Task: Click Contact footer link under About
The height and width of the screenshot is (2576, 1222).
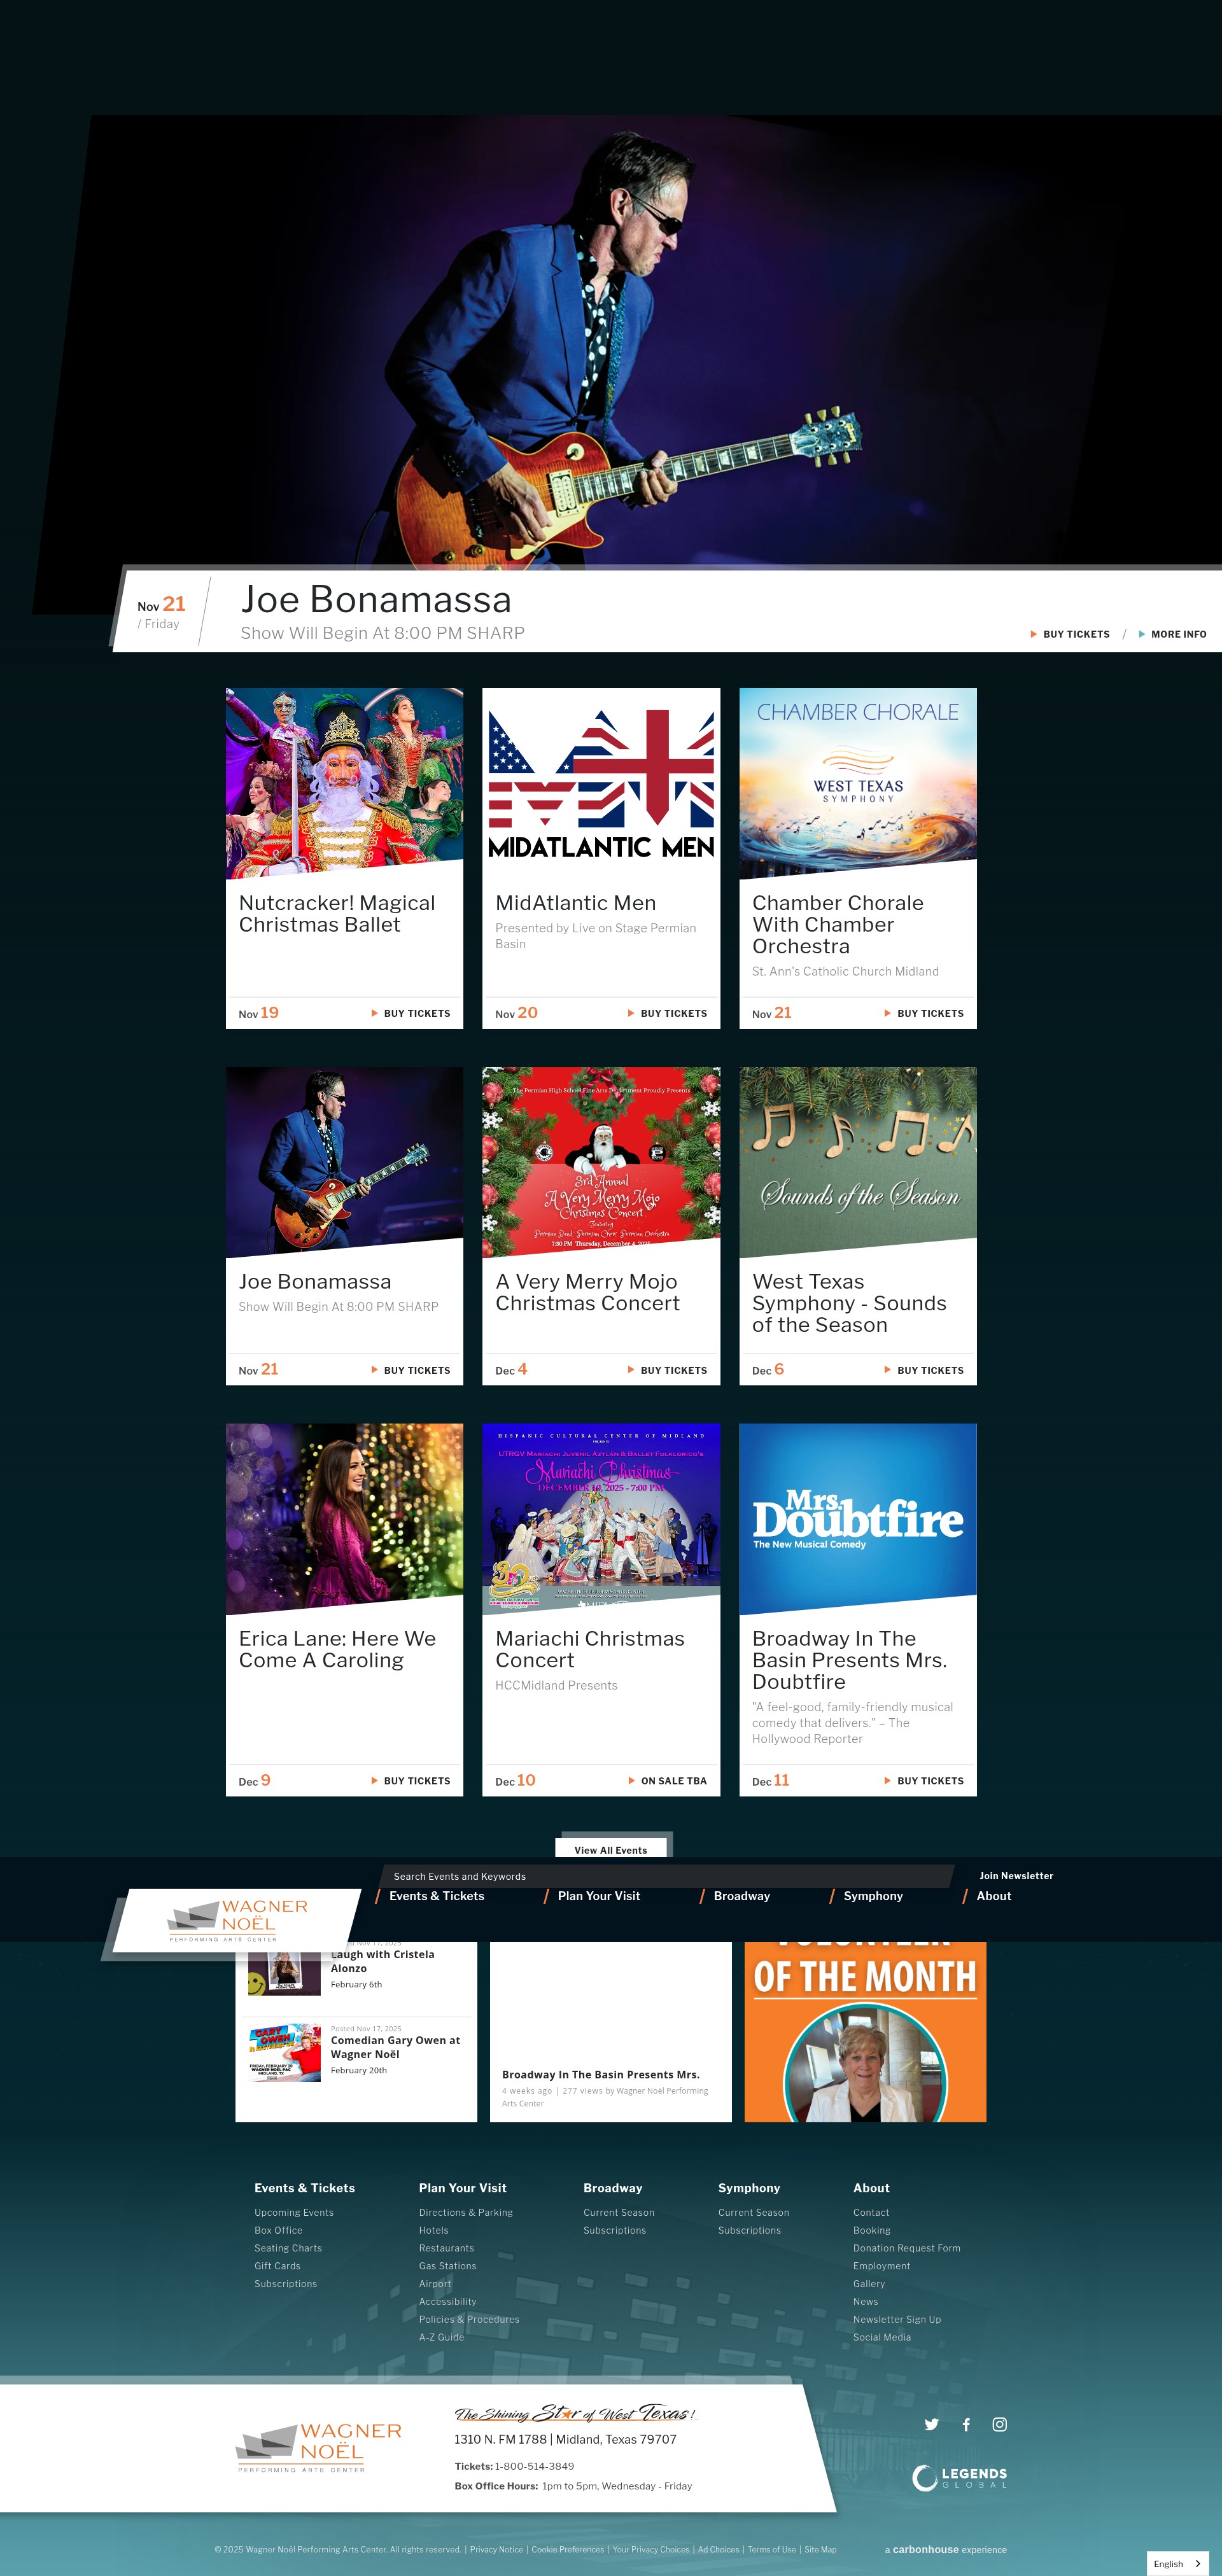Action: pos(871,2212)
